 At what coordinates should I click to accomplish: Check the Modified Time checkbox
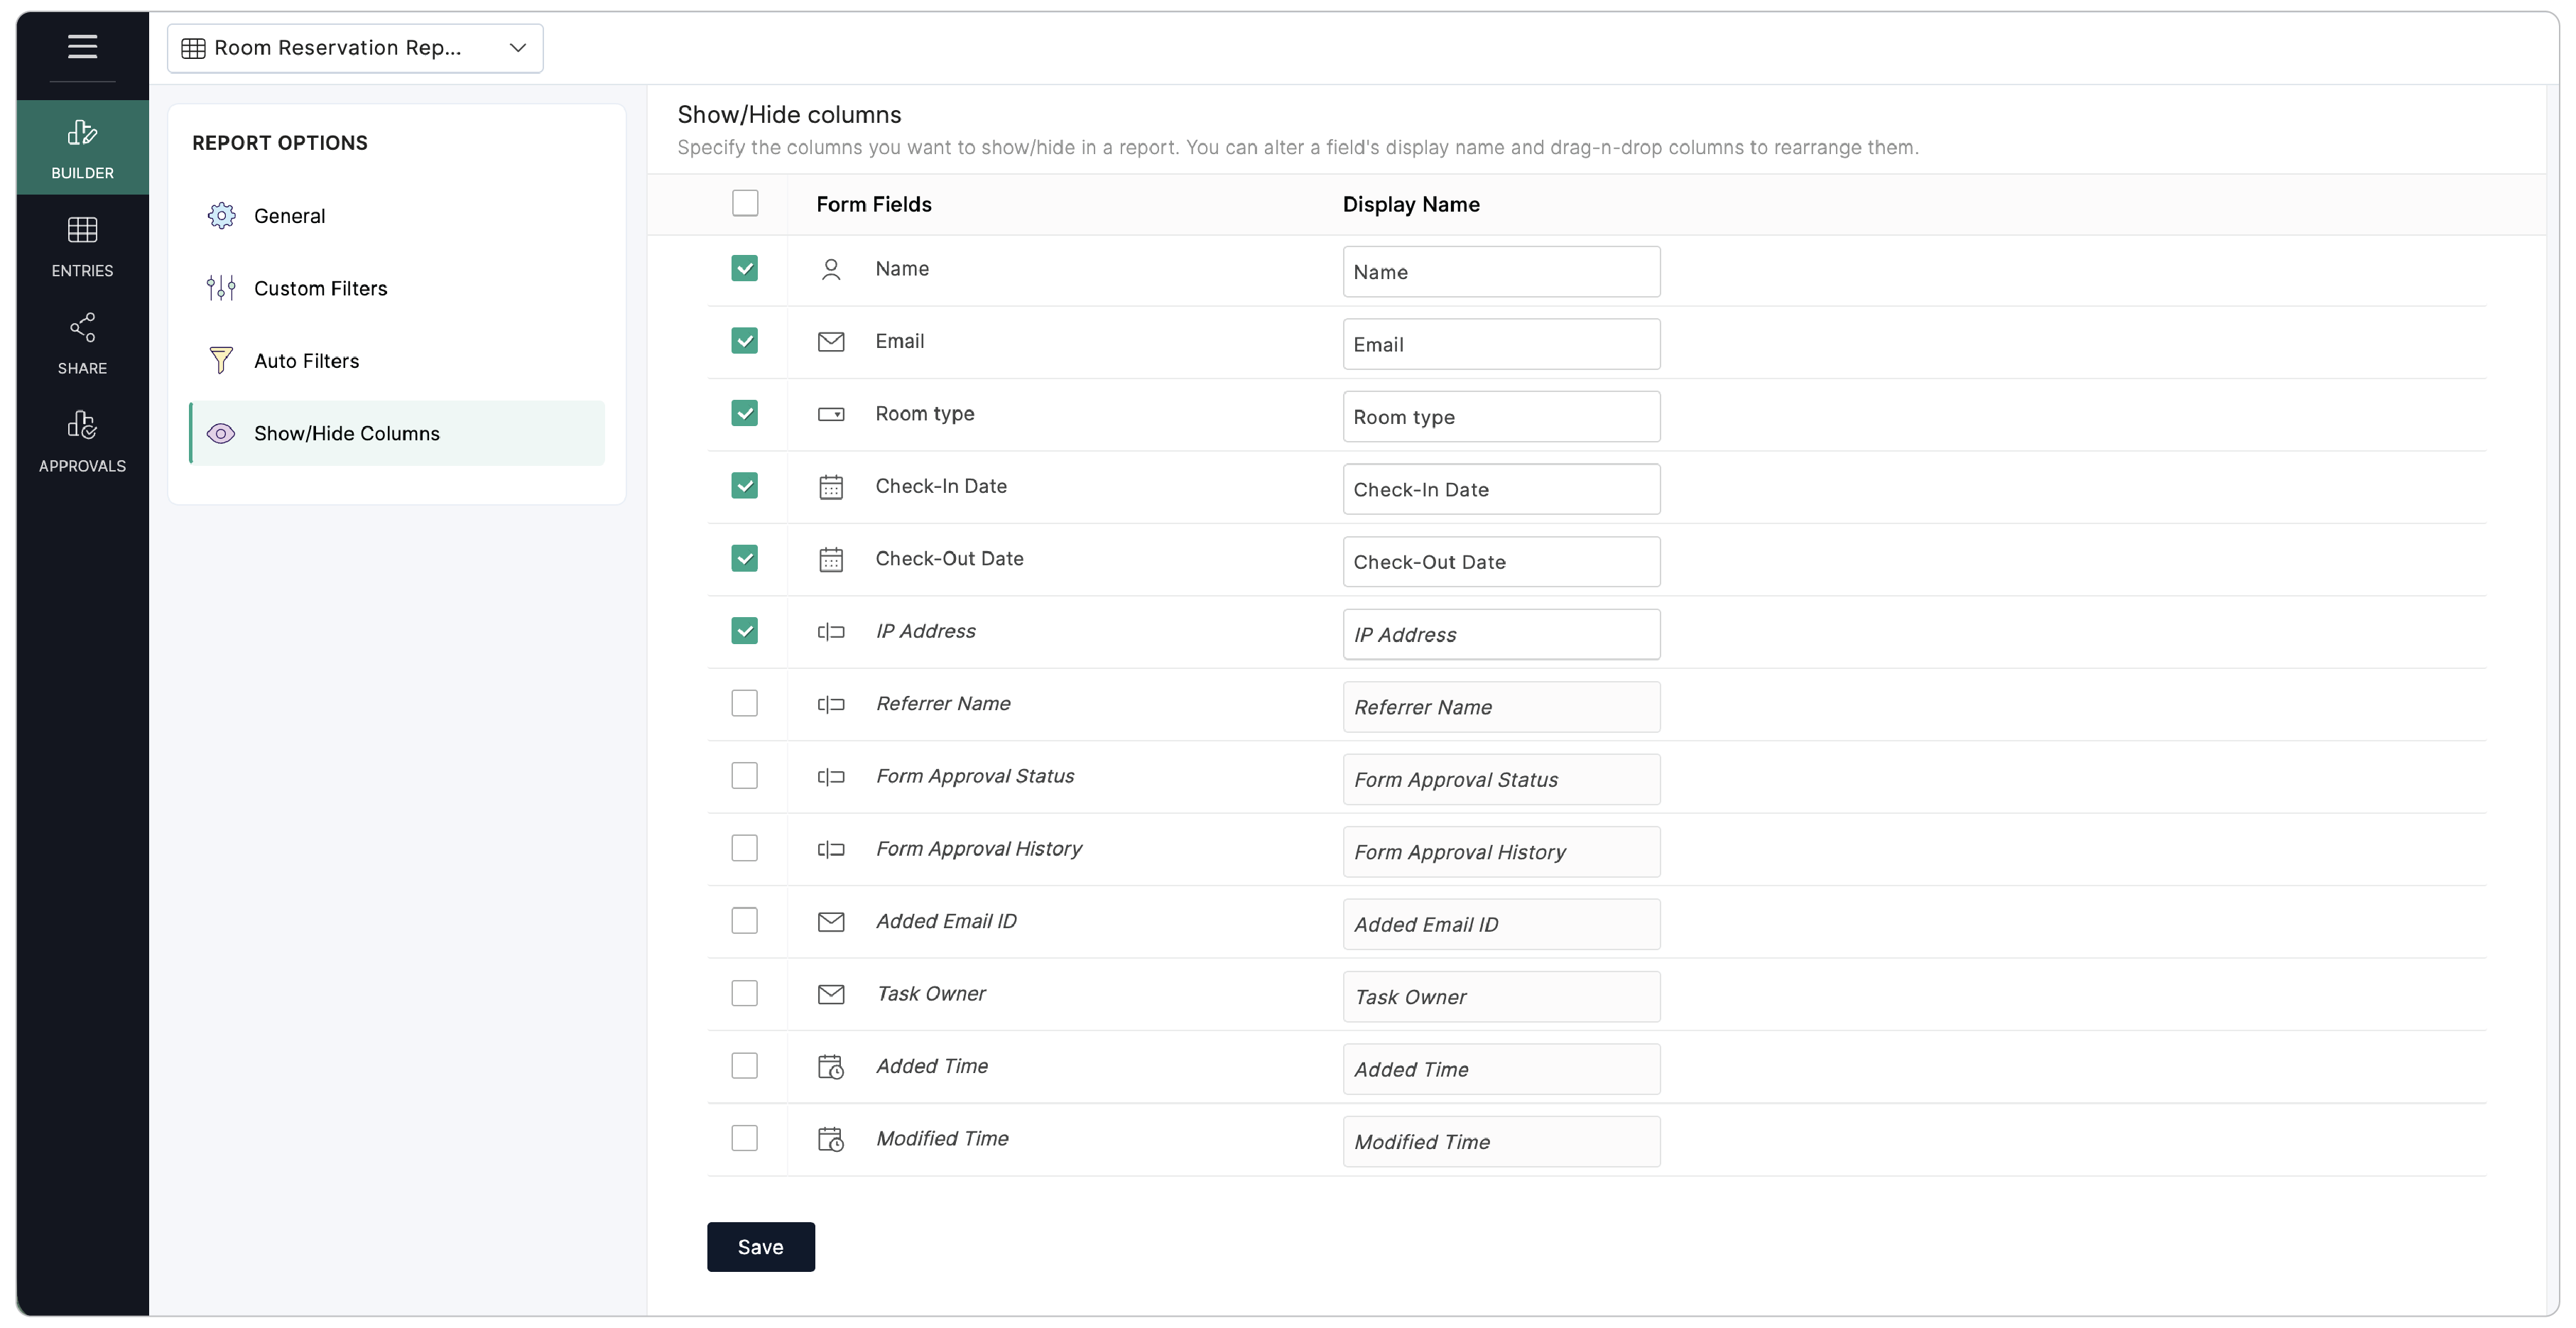tap(744, 1138)
